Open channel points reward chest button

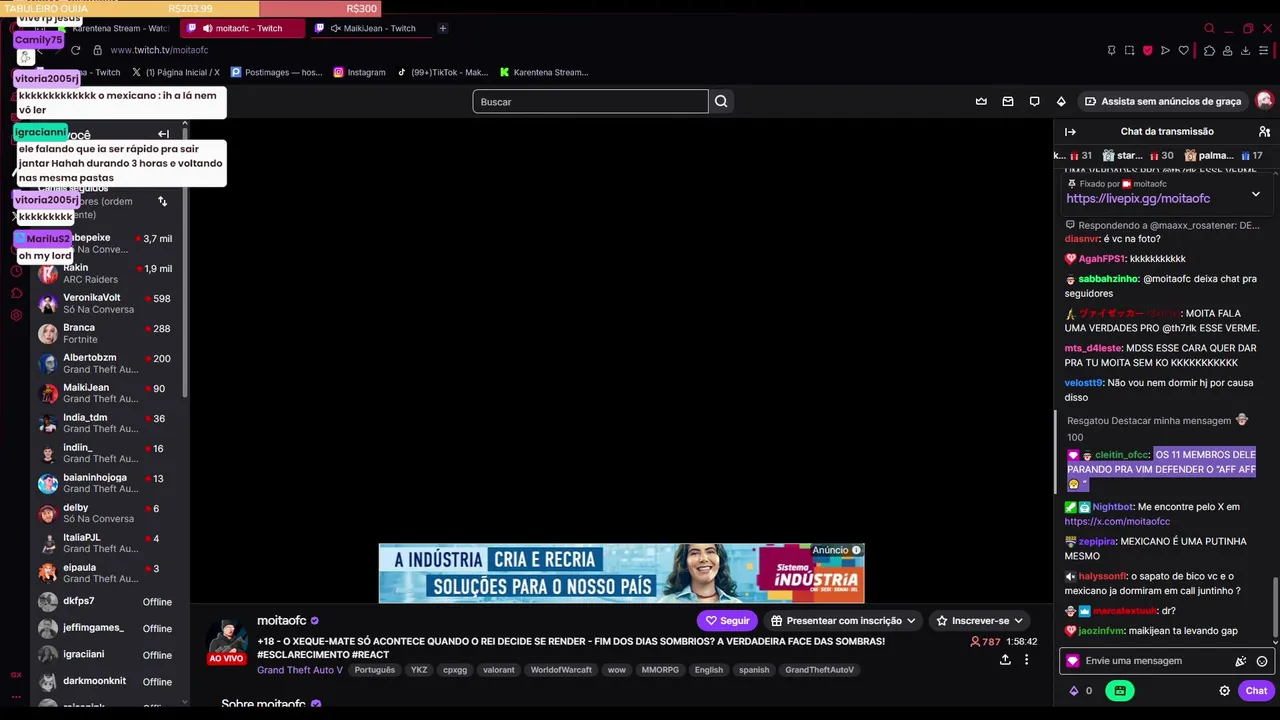1119,690
